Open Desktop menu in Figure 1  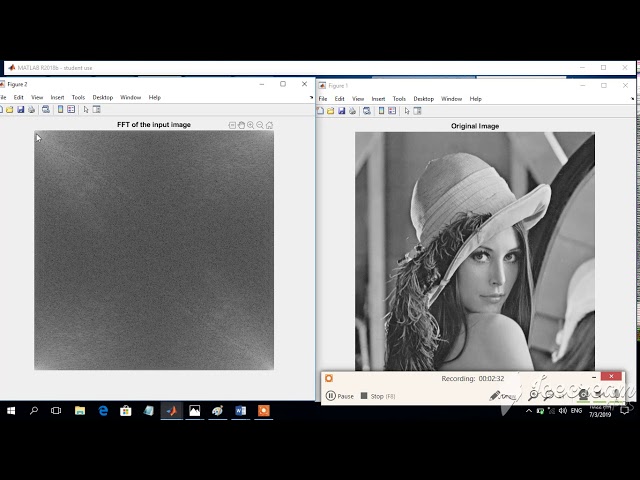(423, 99)
